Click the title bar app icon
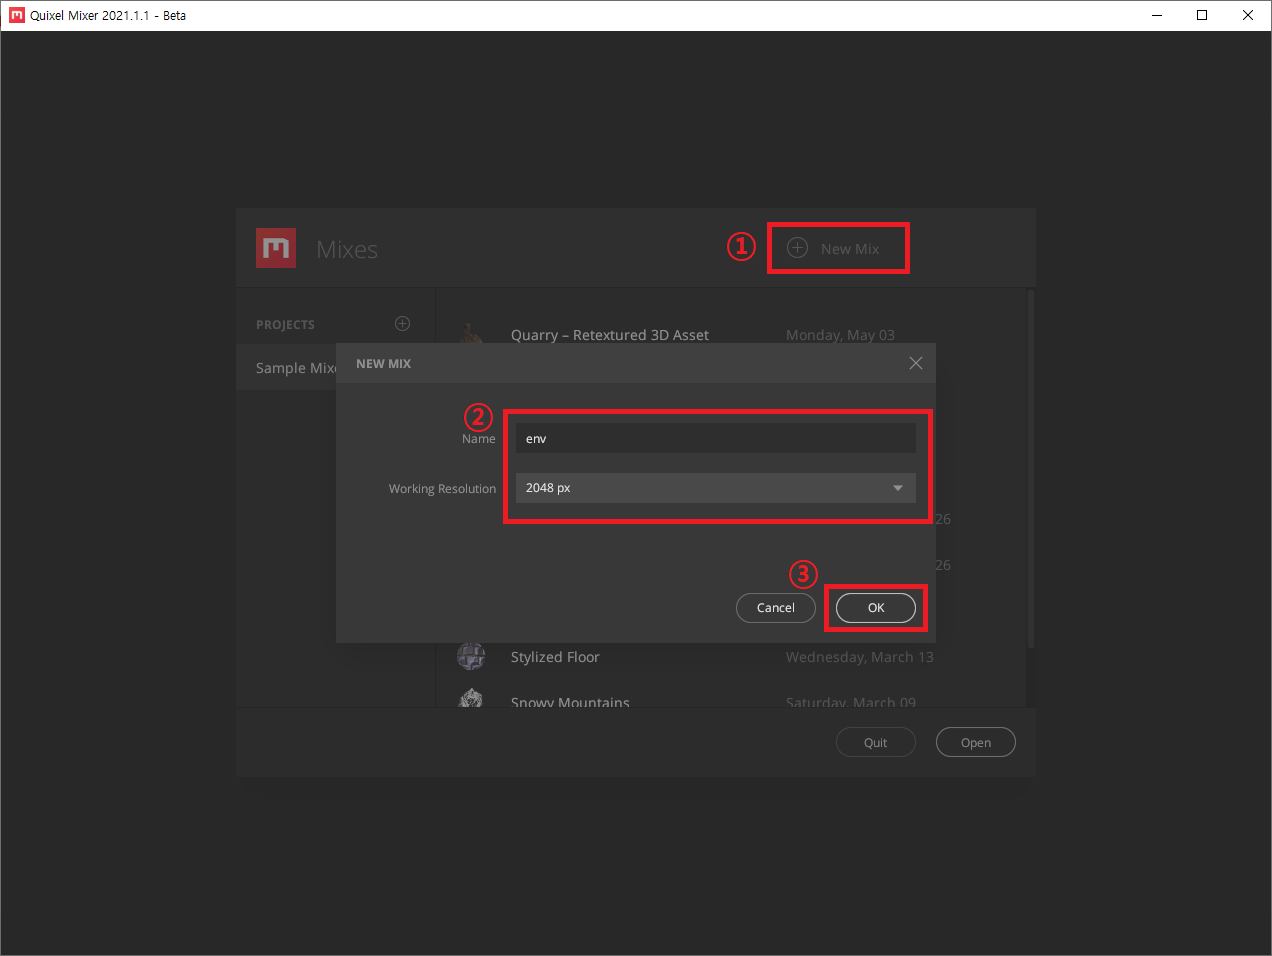 click(x=16, y=15)
